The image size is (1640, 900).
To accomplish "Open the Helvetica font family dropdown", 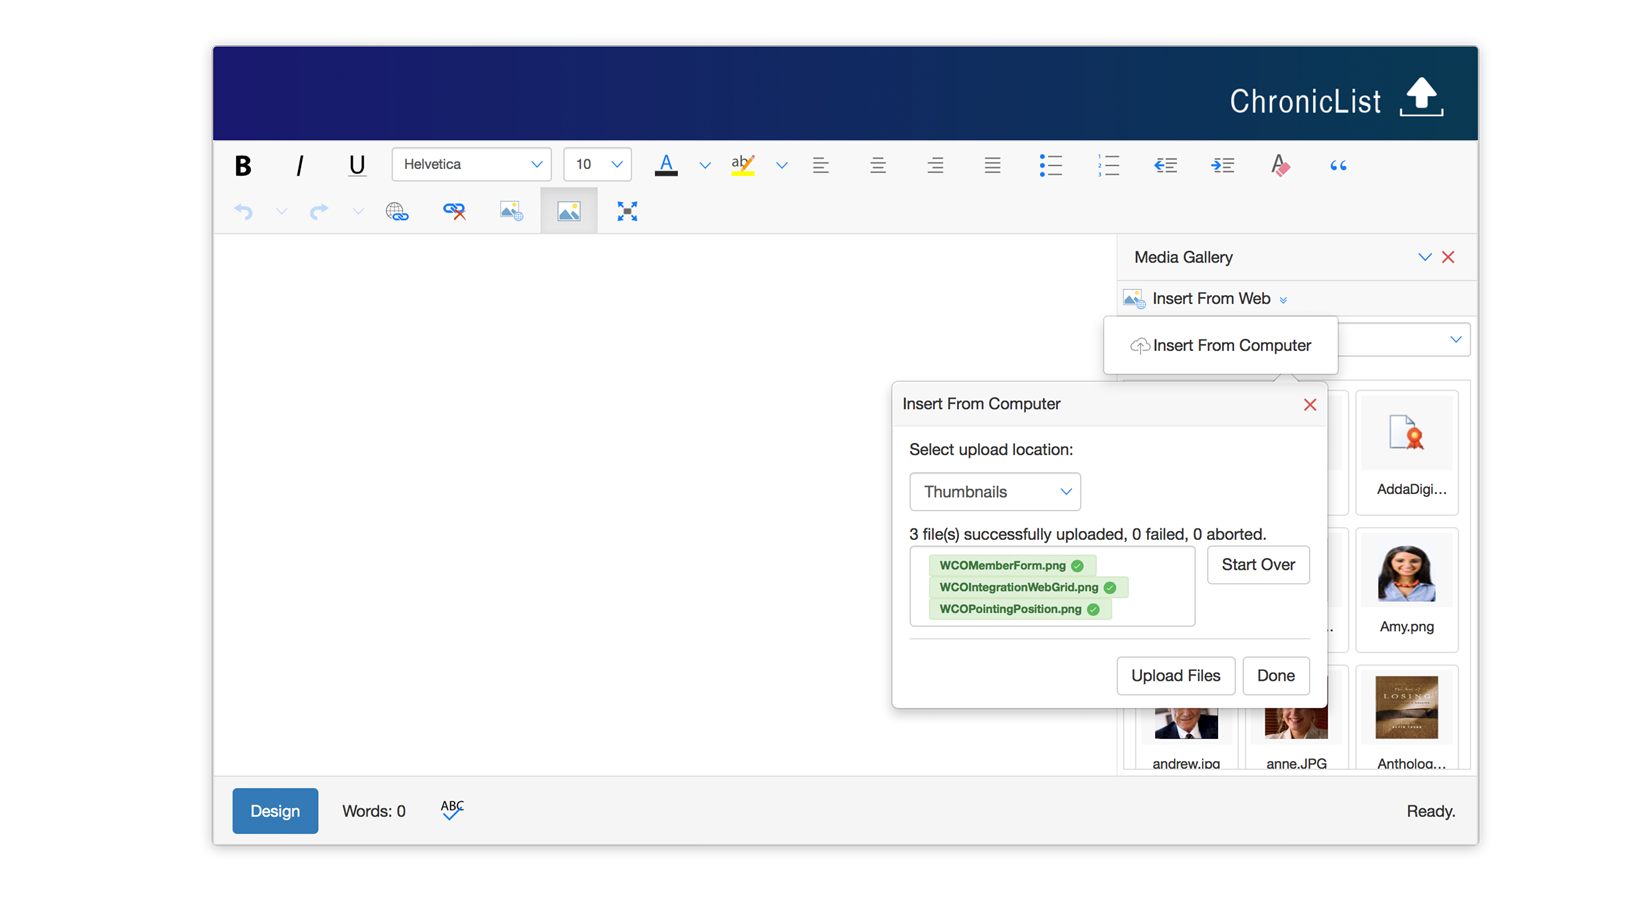I will pyautogui.click(x=471, y=165).
